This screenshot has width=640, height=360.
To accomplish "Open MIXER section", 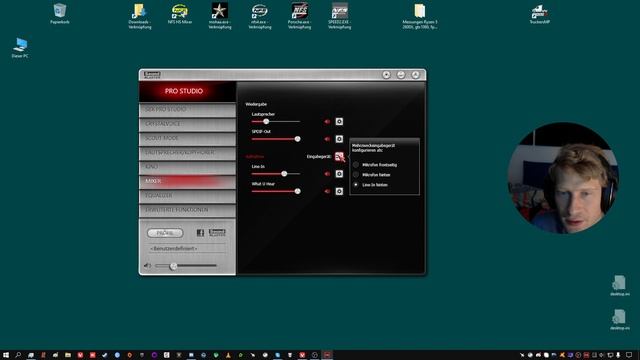I will tap(187, 181).
